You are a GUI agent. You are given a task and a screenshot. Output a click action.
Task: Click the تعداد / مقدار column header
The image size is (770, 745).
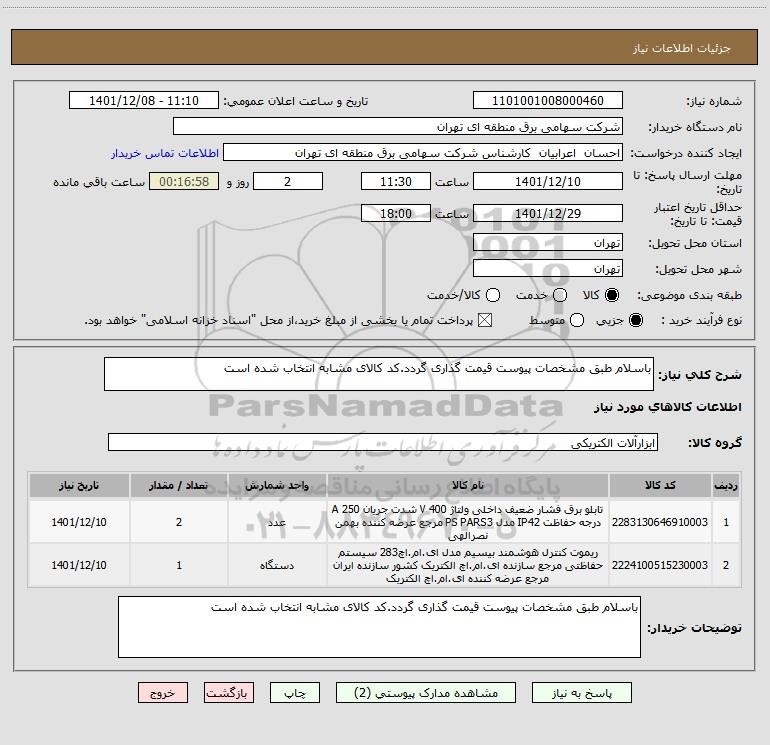point(179,485)
